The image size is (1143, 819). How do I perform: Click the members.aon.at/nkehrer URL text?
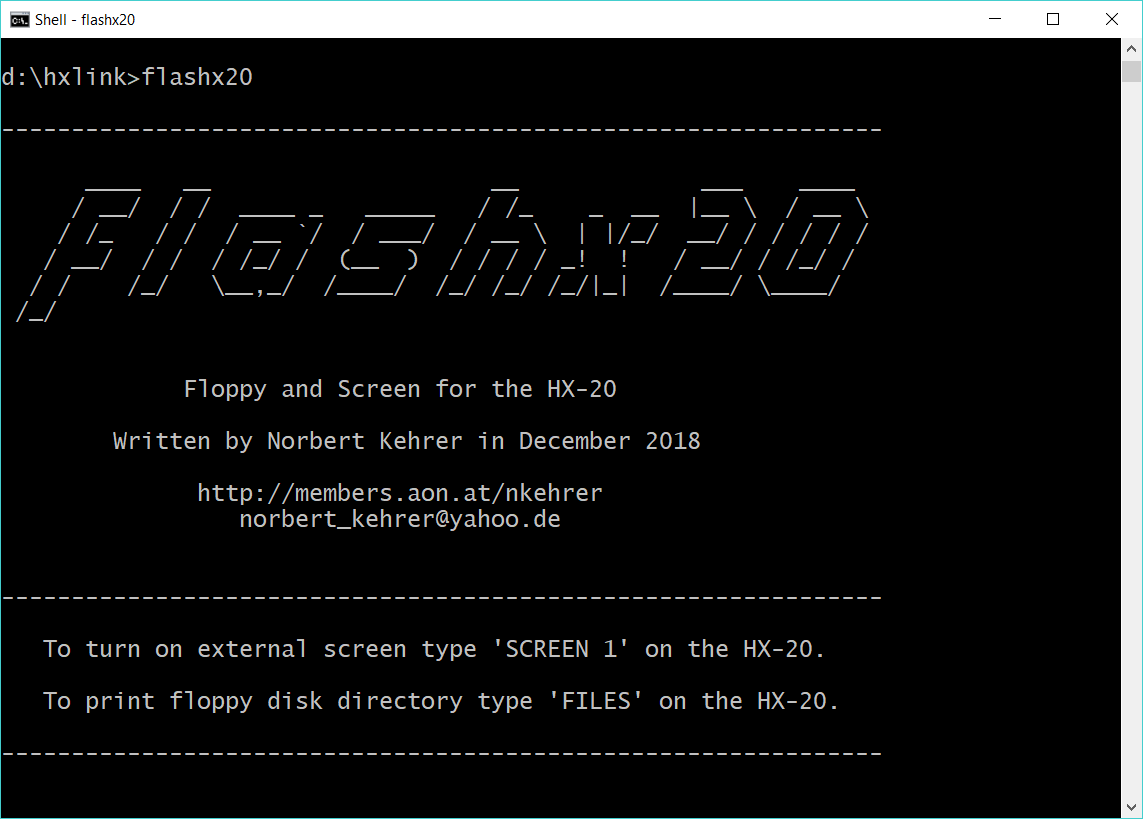pos(399,493)
